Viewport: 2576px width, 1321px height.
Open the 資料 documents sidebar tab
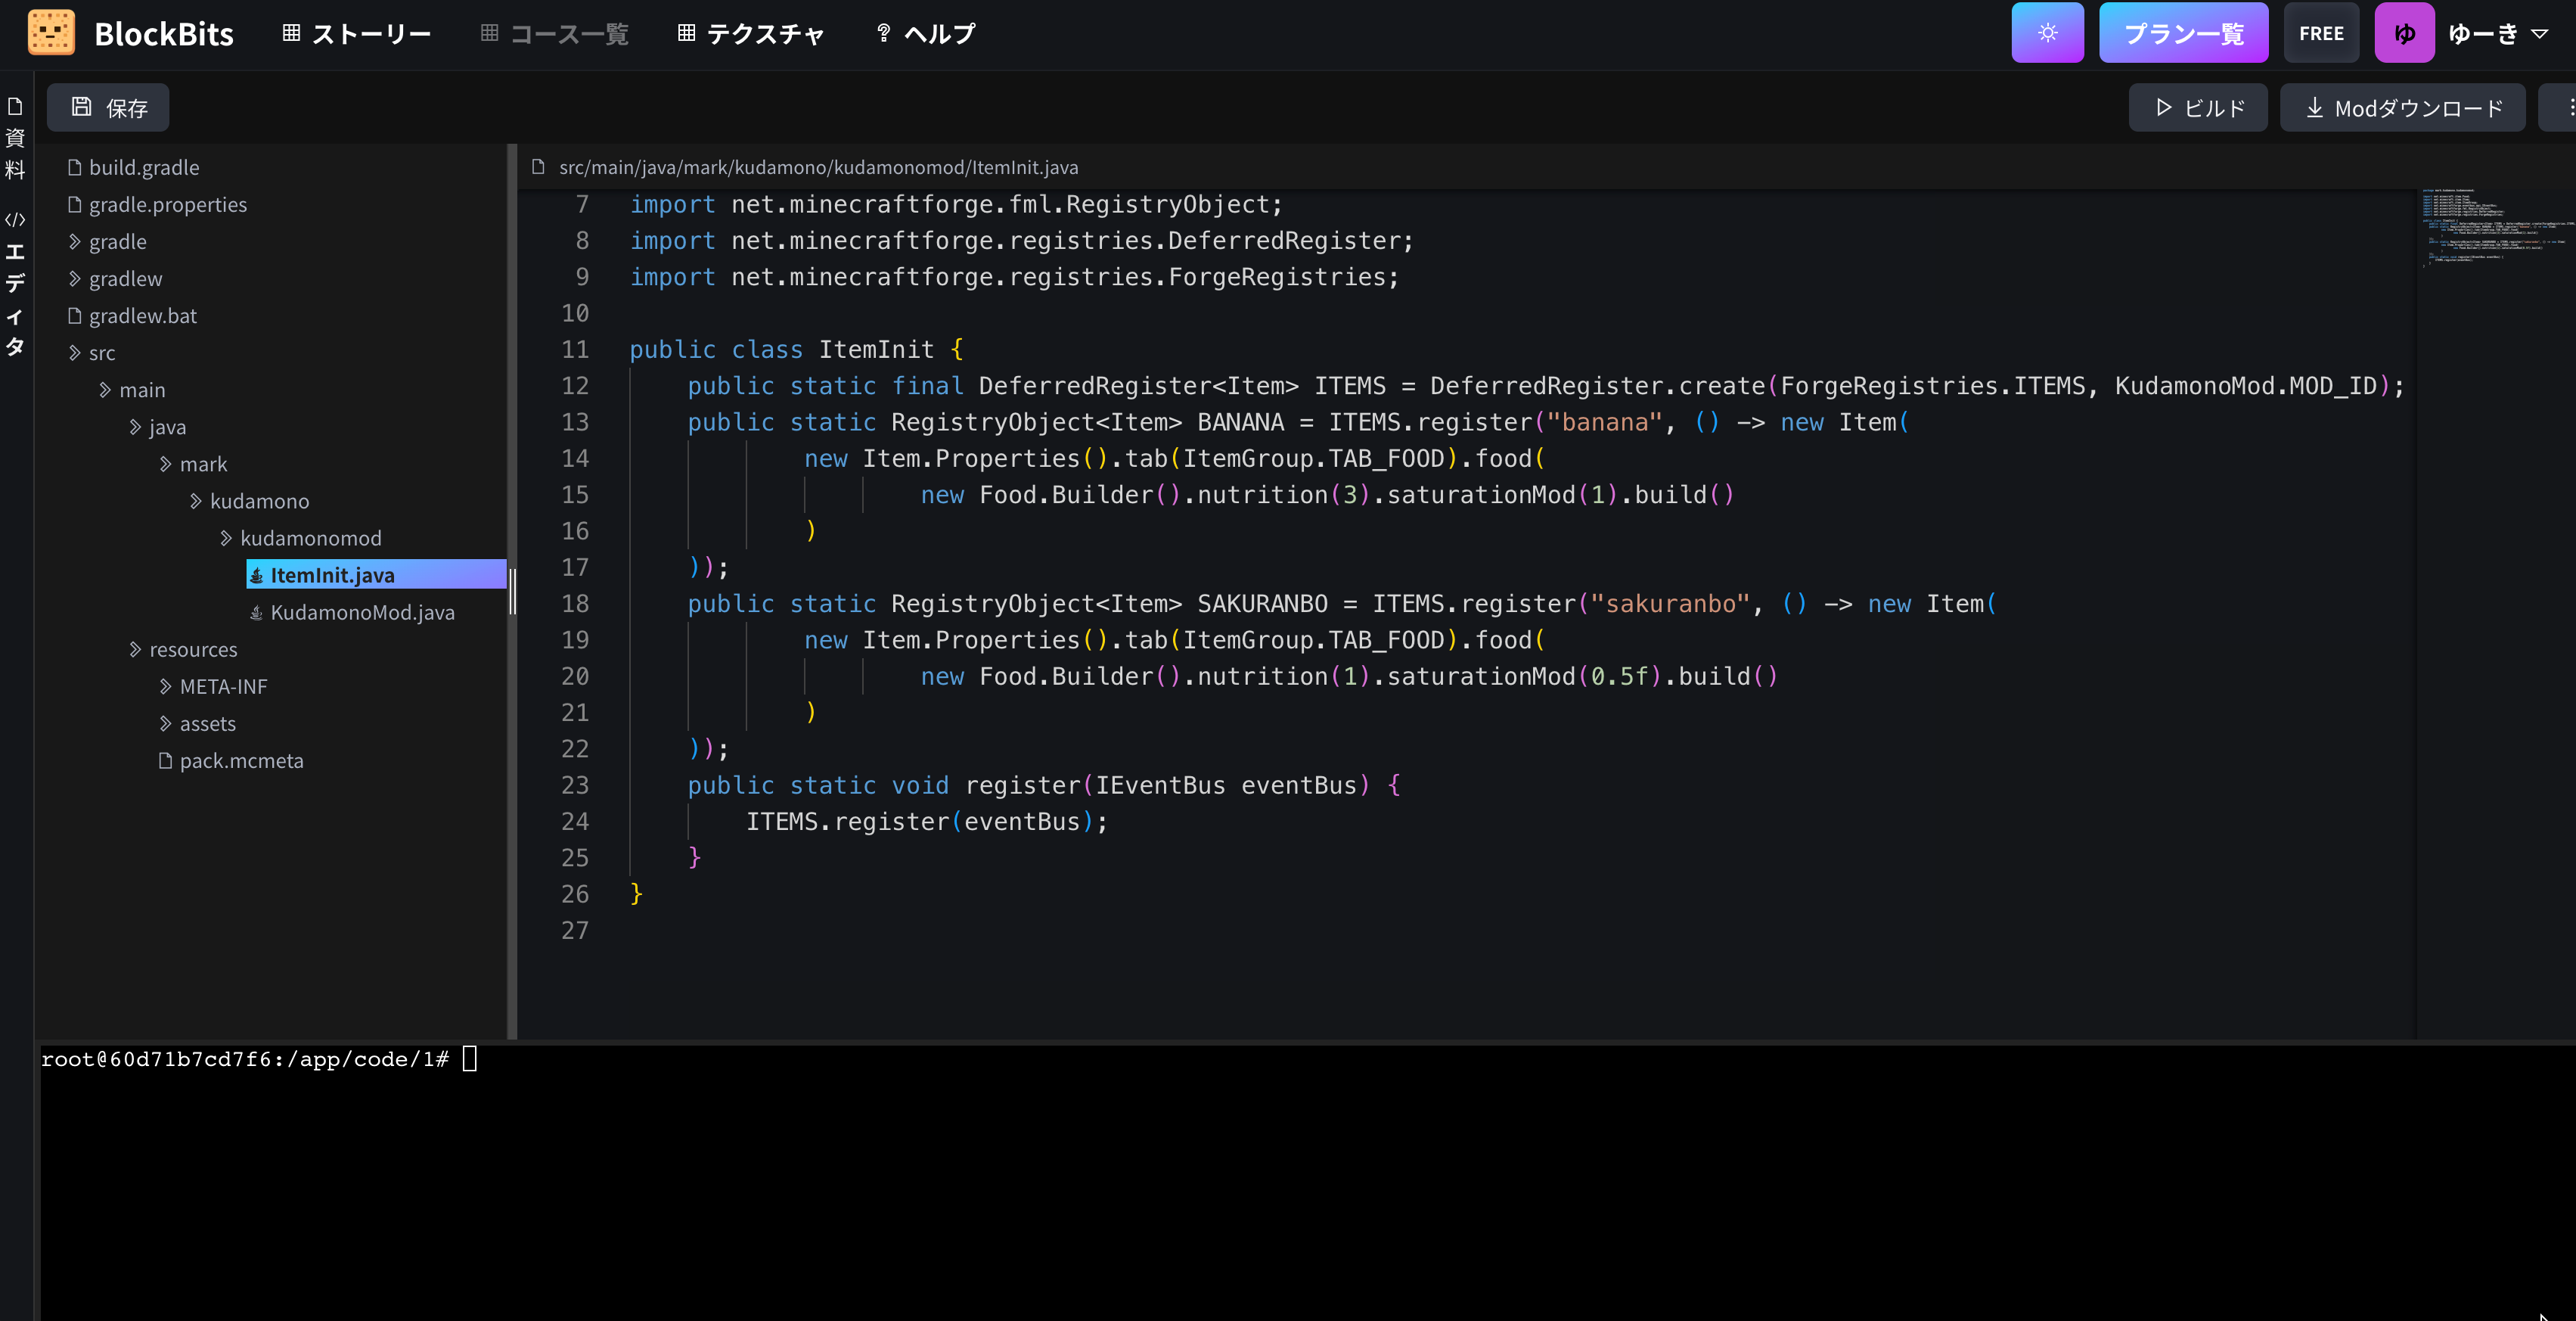click(15, 138)
